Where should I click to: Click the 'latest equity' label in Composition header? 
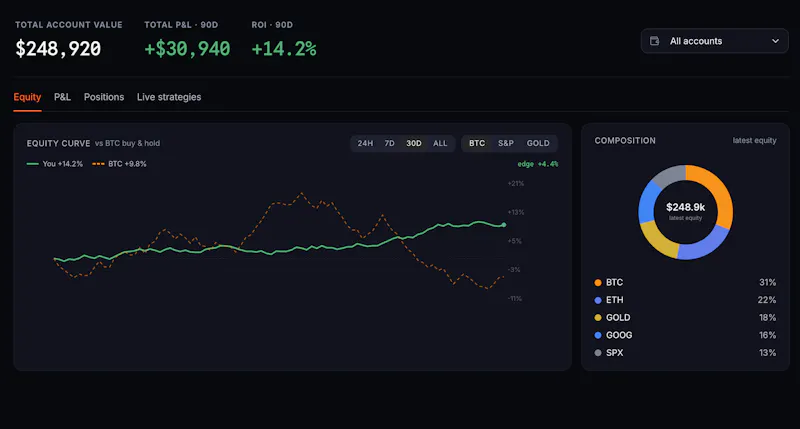(755, 140)
